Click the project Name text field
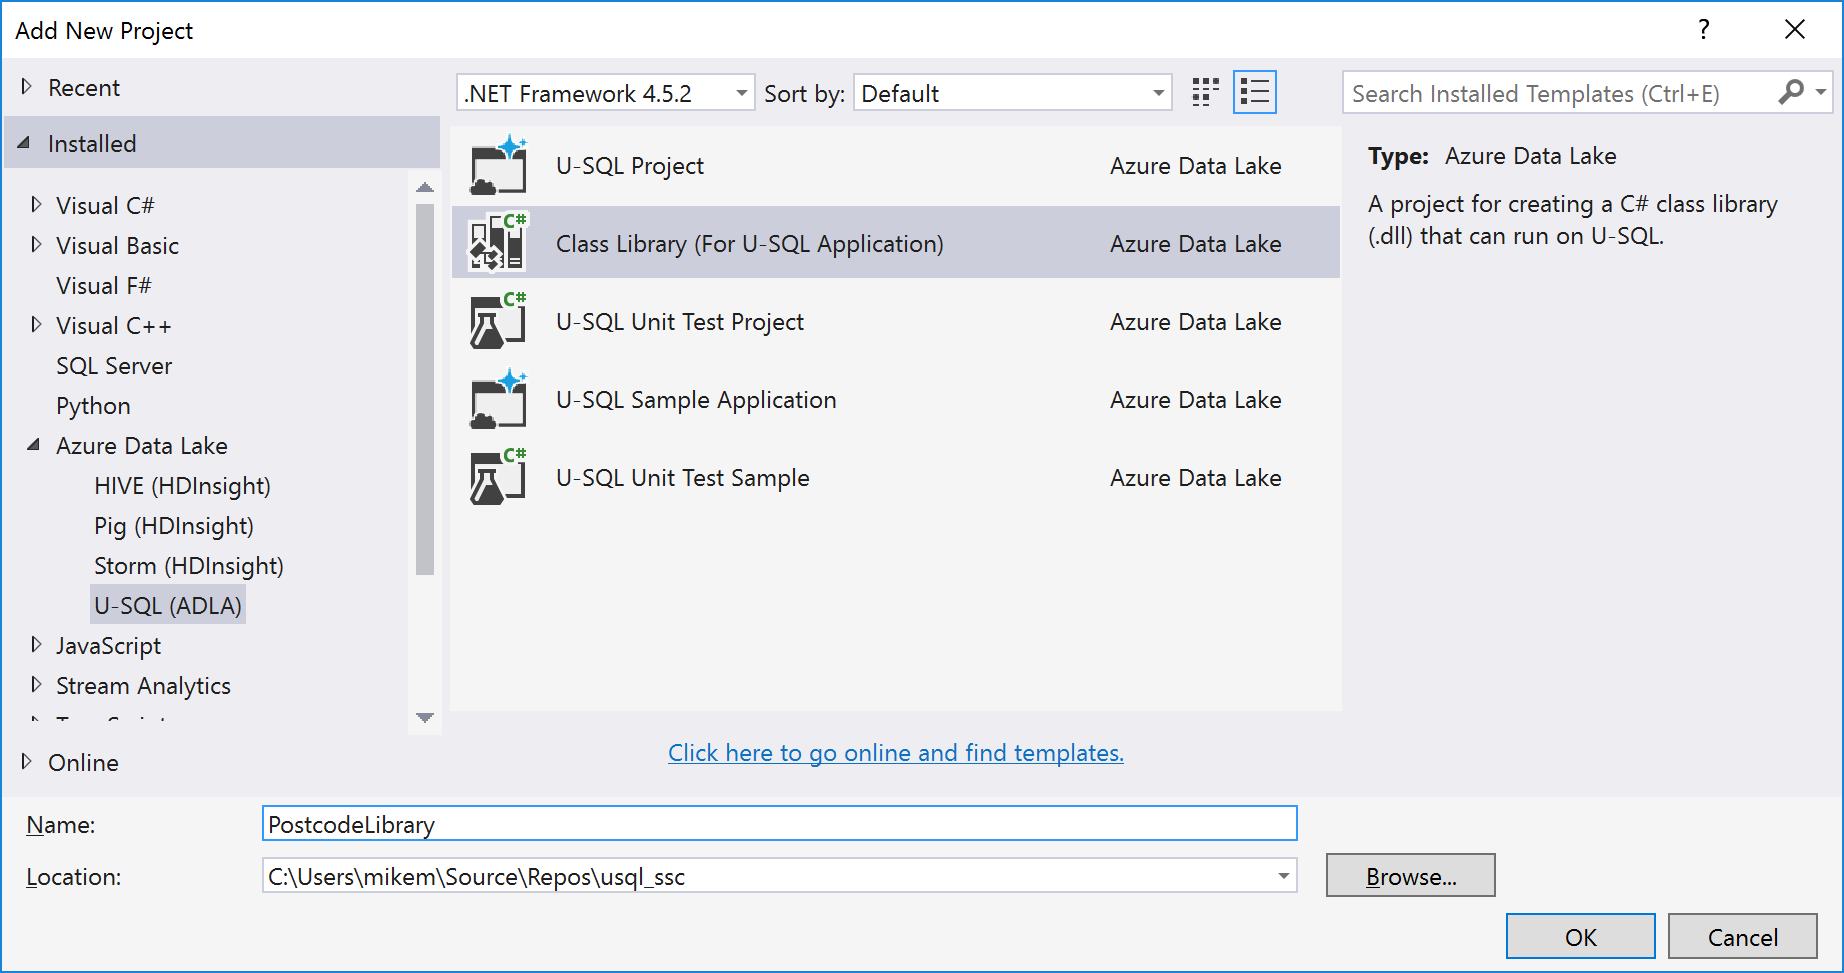 pos(779,824)
